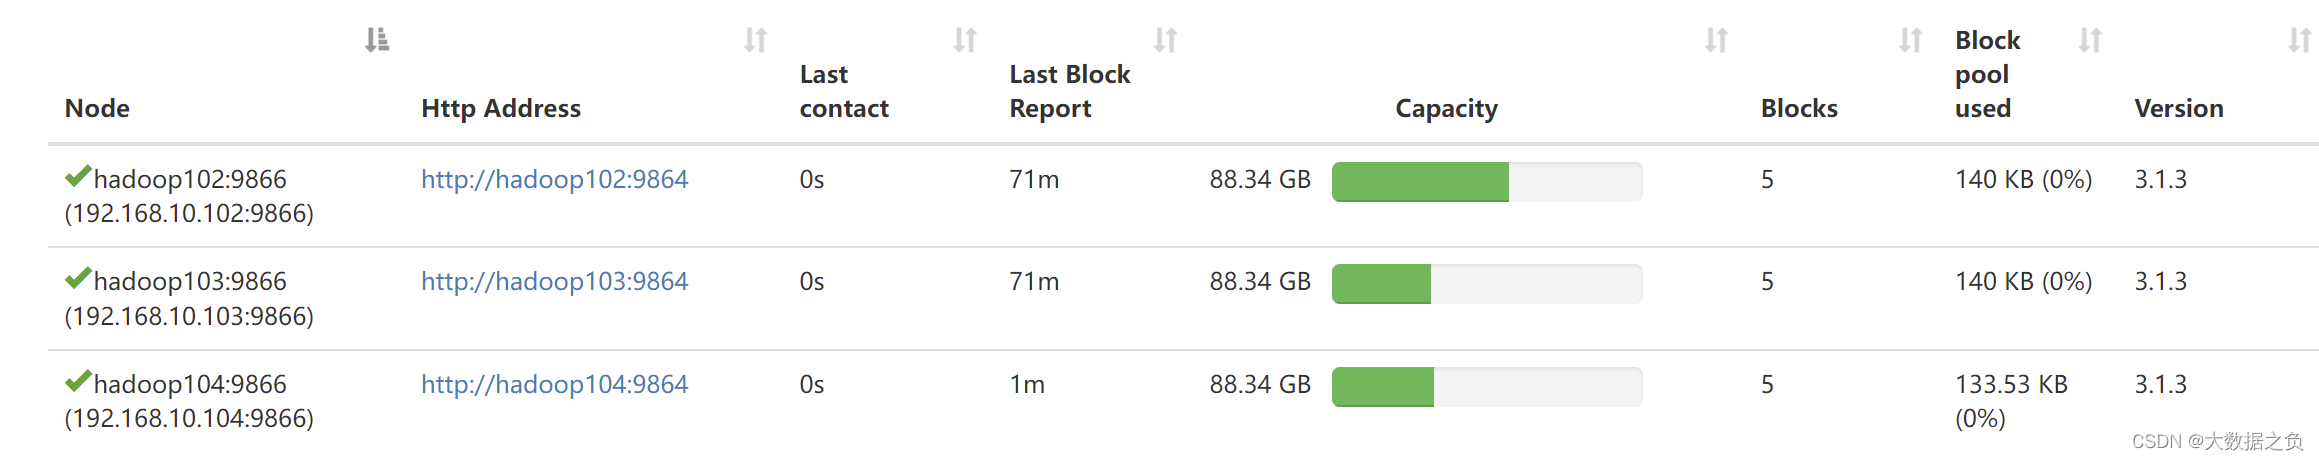Click sort icon for Http Address column
The image size is (2319, 460).
[756, 40]
